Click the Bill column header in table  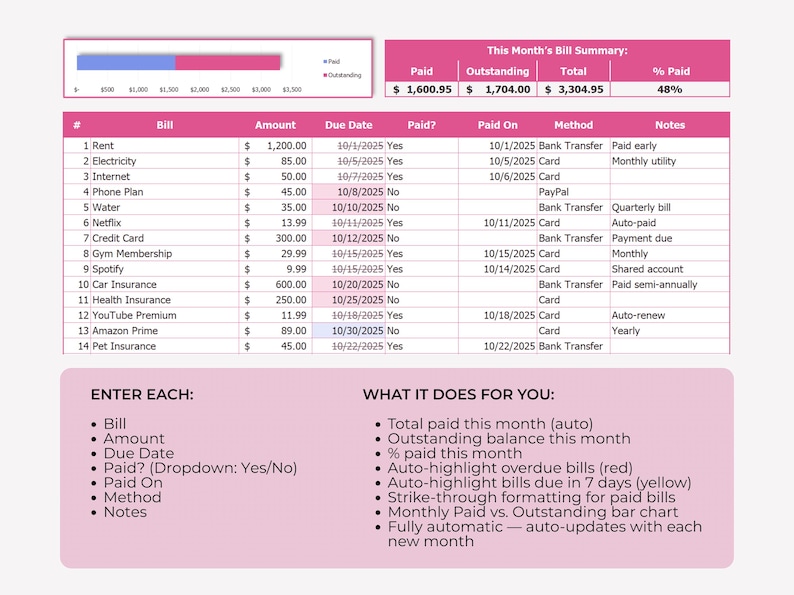tap(165, 125)
